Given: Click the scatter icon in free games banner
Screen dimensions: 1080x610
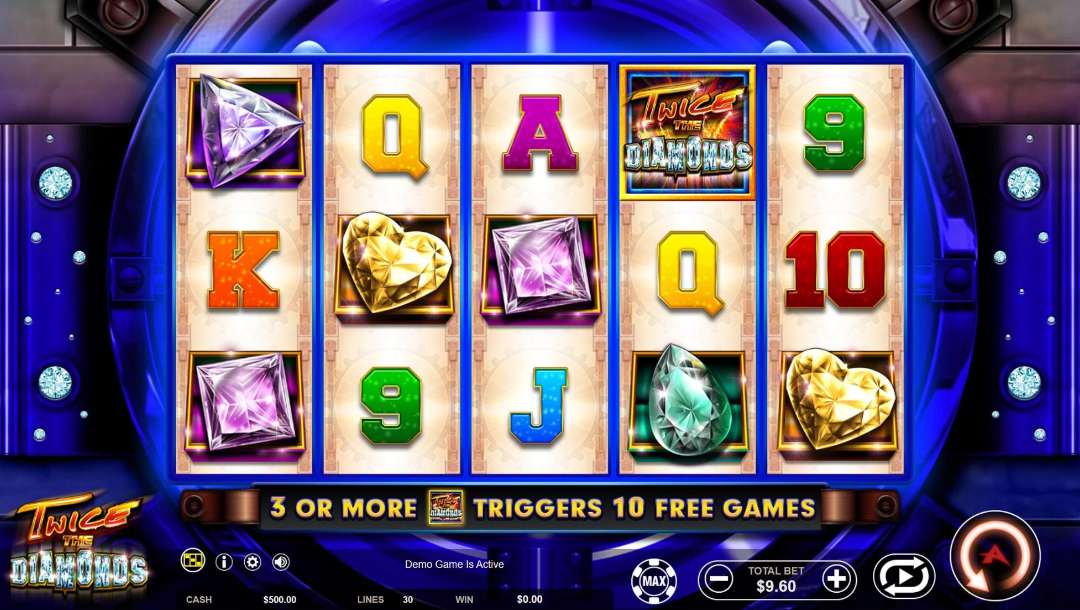Looking at the screenshot, I should point(446,507).
